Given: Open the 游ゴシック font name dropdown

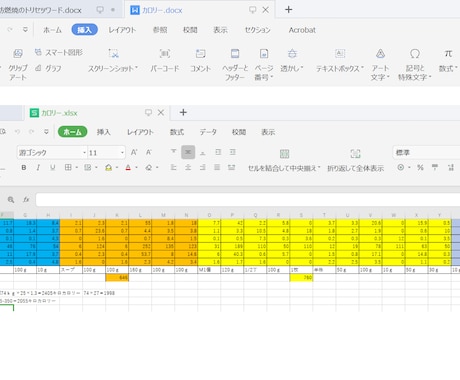Looking at the screenshot, I should [x=84, y=153].
